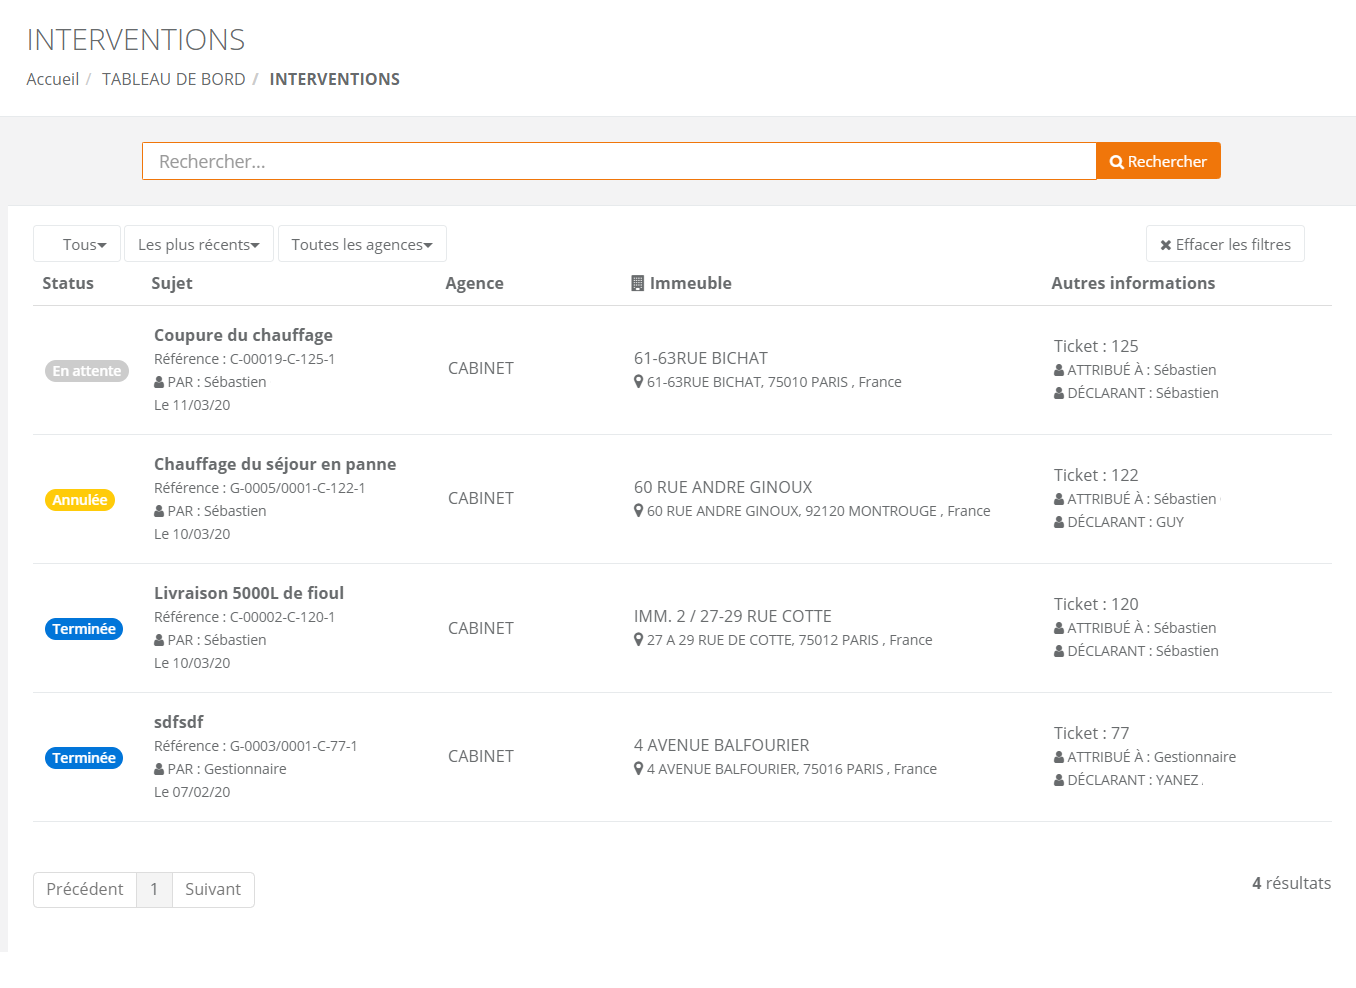Open TABLEAU DE BORD breadcrumb link
1356x988 pixels.
click(174, 79)
